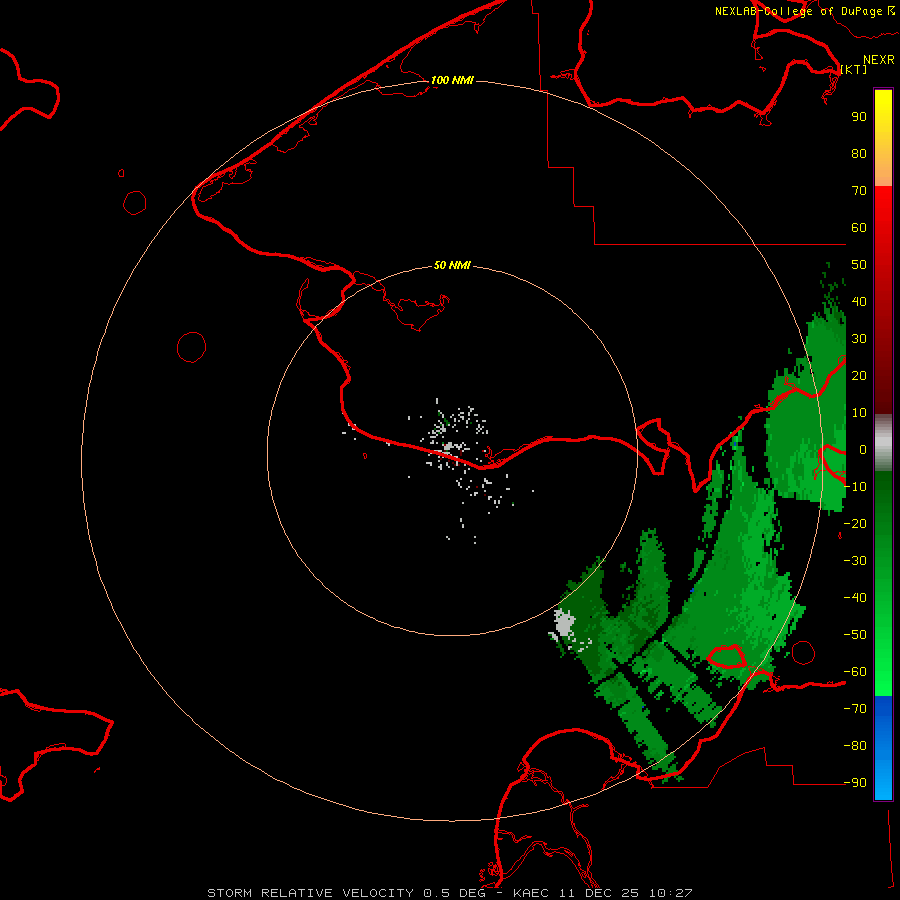Viewport: 900px width, 900px height.
Task: Click the 50 value on the velocity scale
Action: (859, 265)
